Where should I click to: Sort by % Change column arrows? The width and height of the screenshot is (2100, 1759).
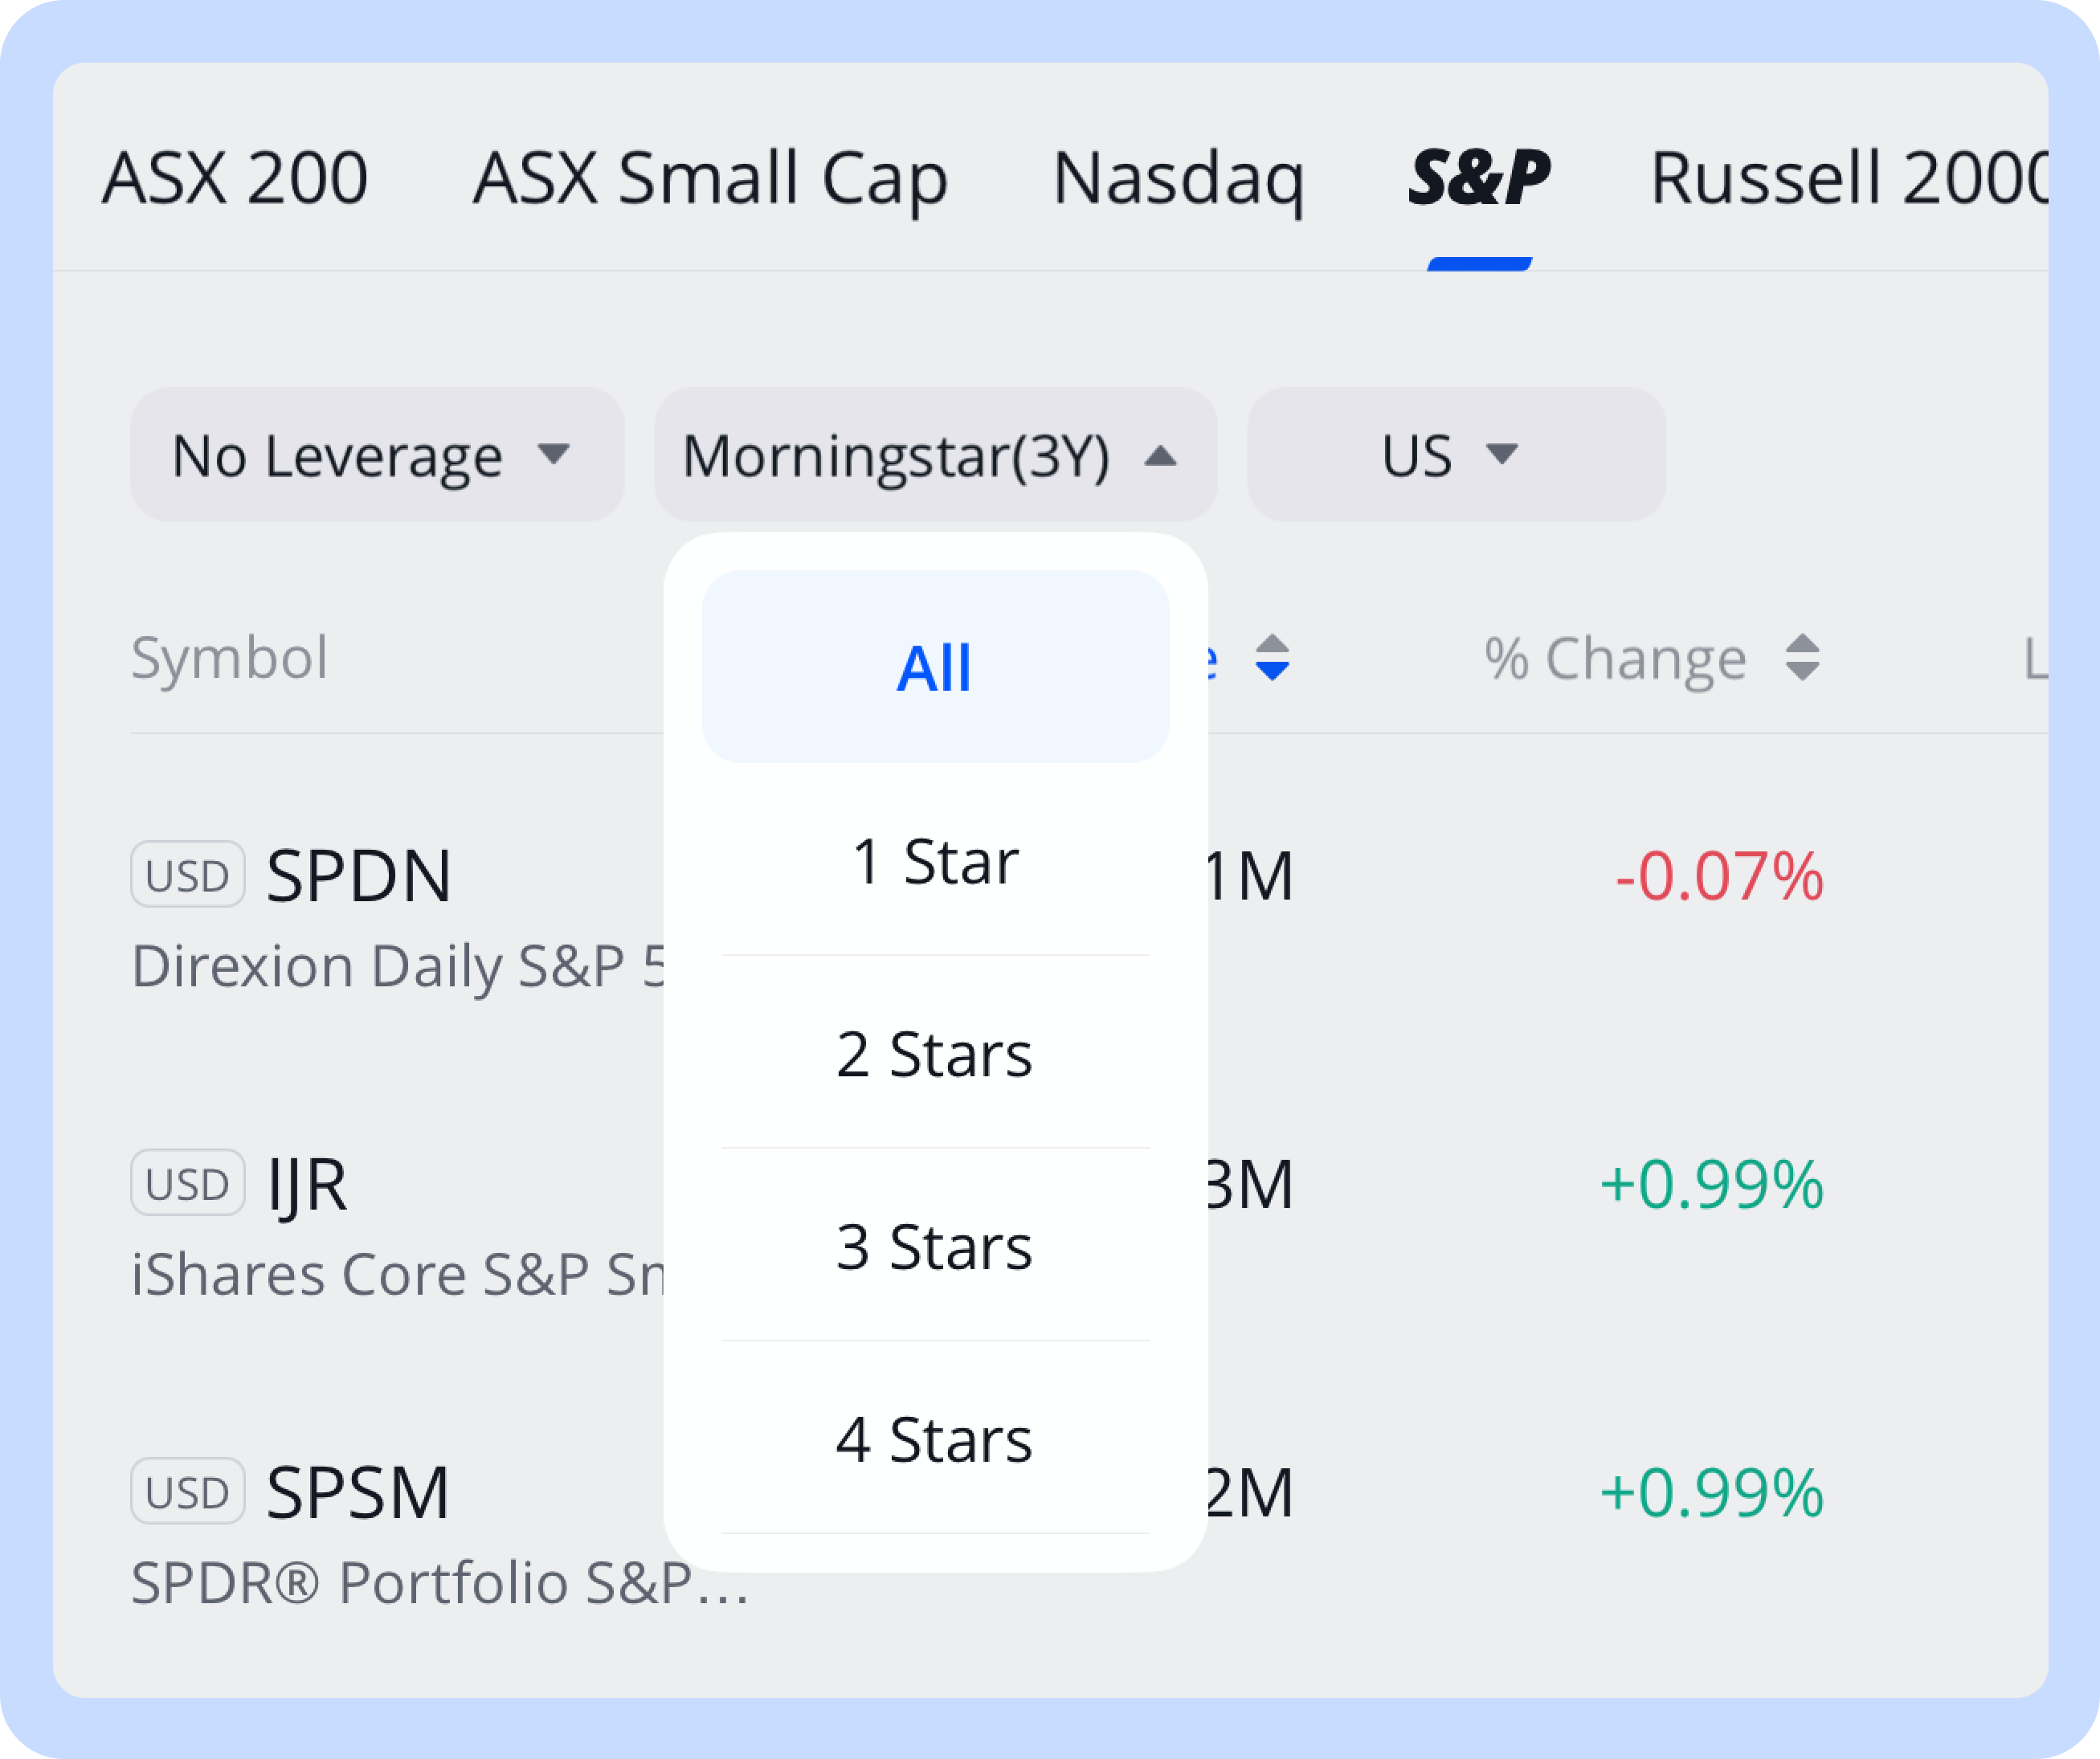pos(1802,658)
